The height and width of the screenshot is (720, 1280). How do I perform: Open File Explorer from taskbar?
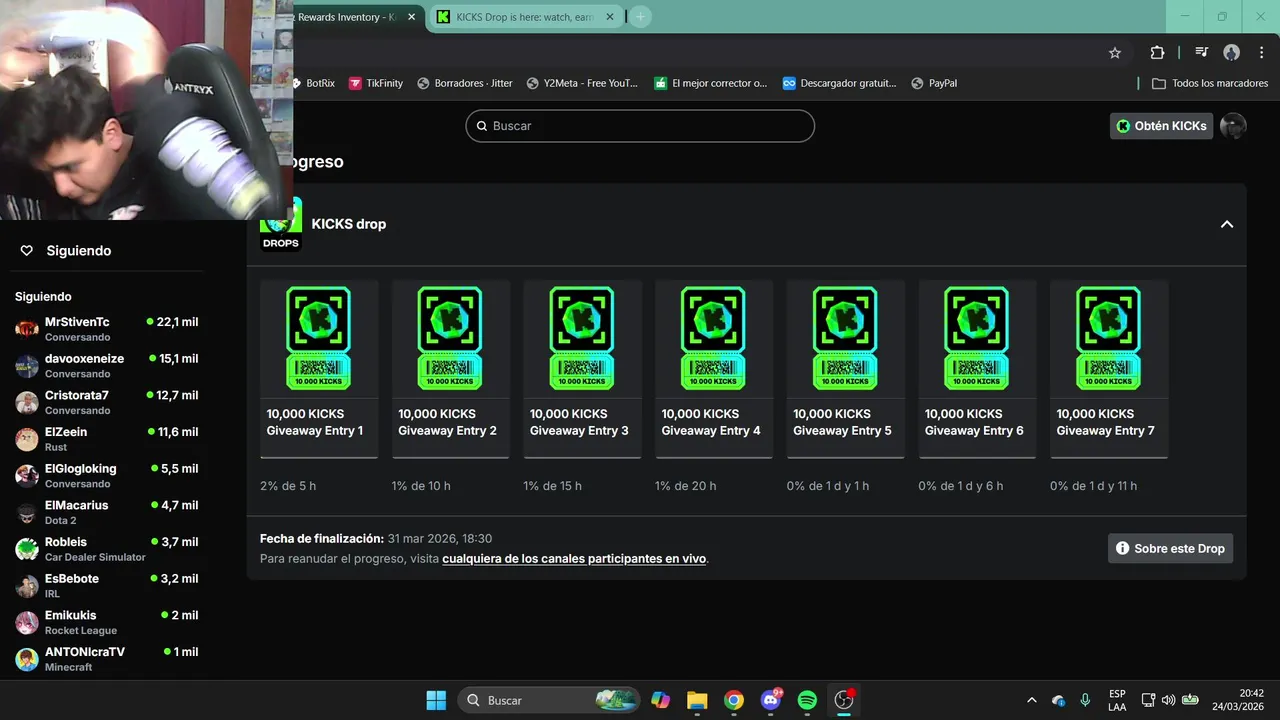tap(697, 700)
